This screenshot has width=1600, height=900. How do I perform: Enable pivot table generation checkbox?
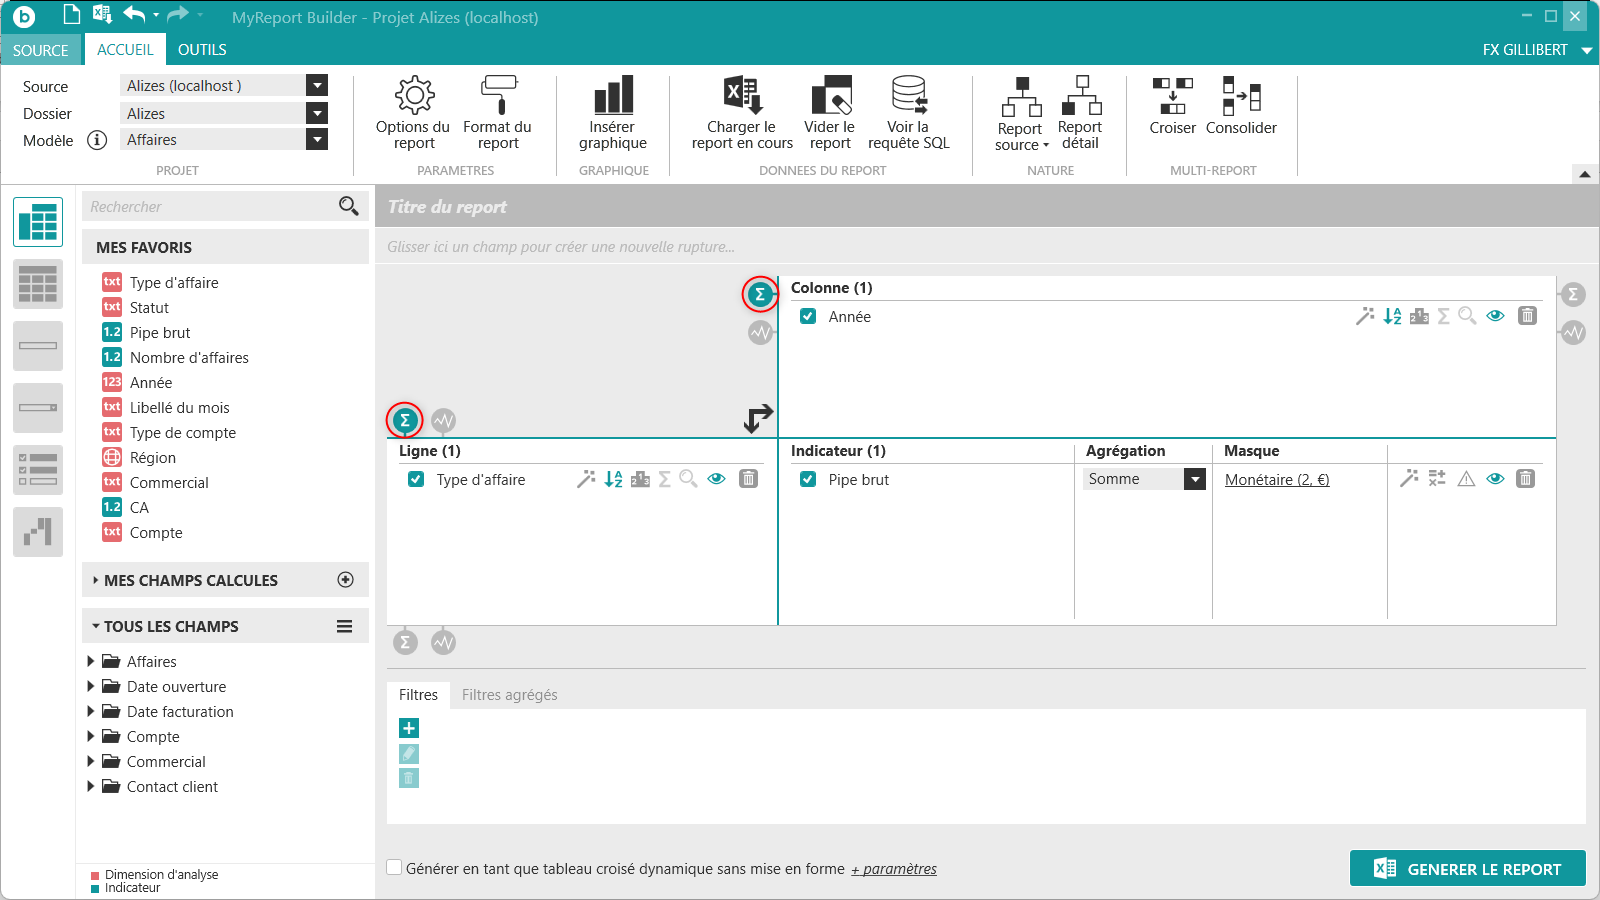click(x=395, y=868)
